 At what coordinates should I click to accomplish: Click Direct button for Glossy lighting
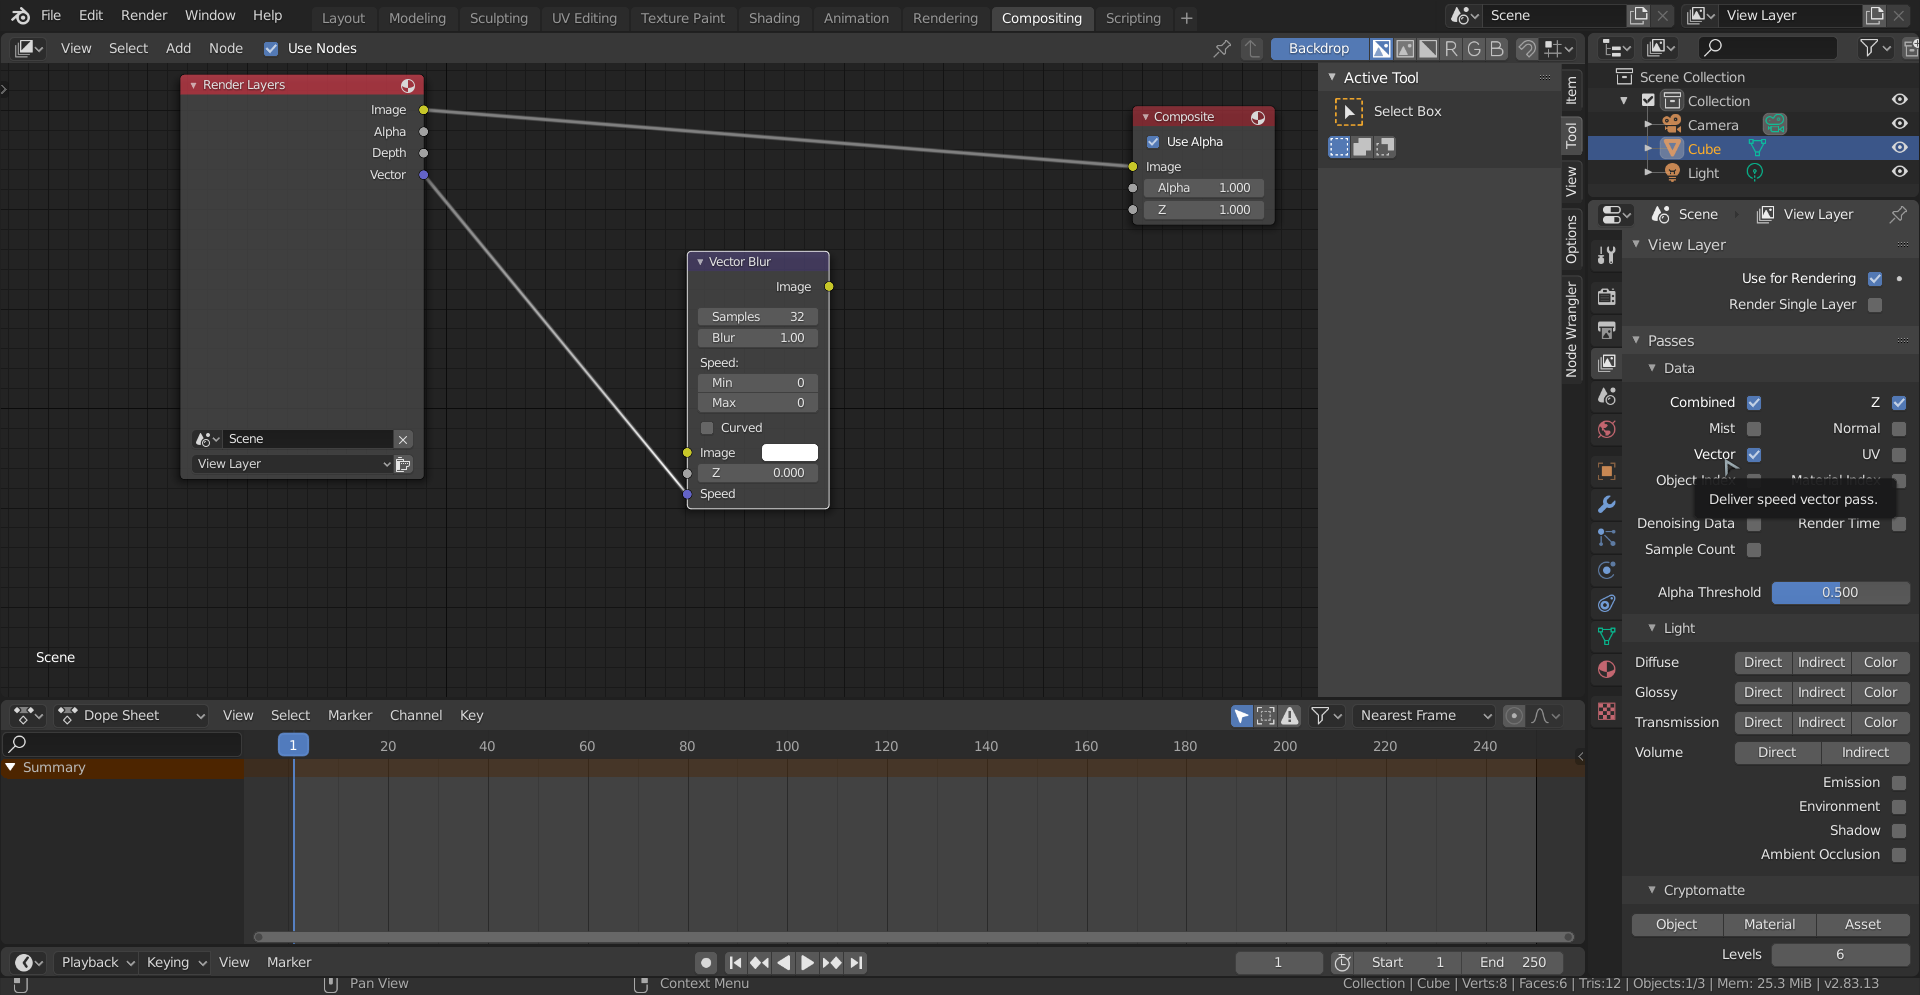click(1762, 692)
